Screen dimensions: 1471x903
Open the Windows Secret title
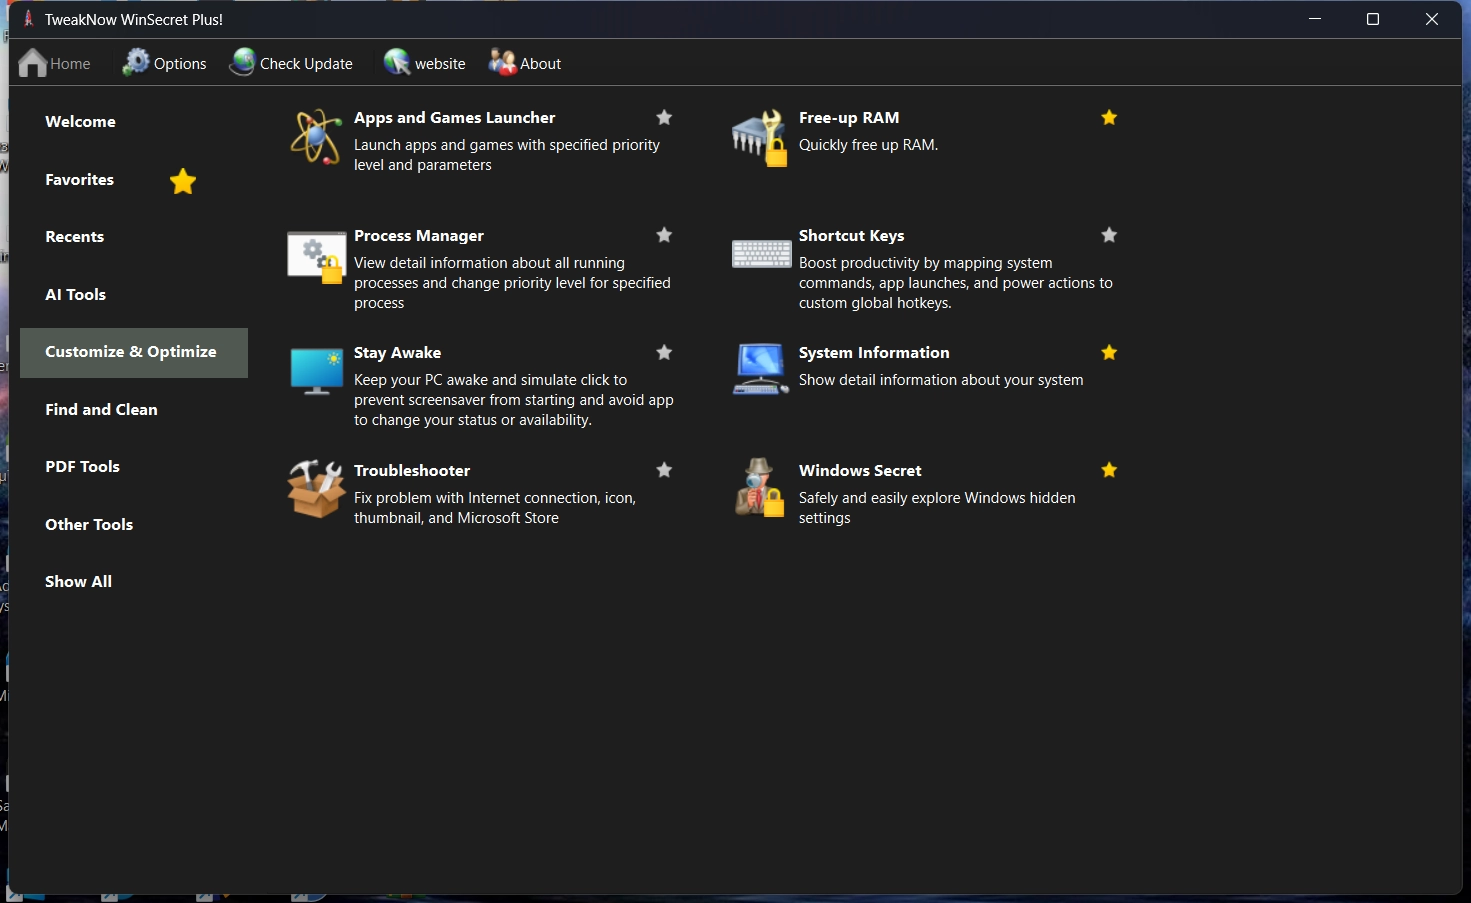point(860,471)
